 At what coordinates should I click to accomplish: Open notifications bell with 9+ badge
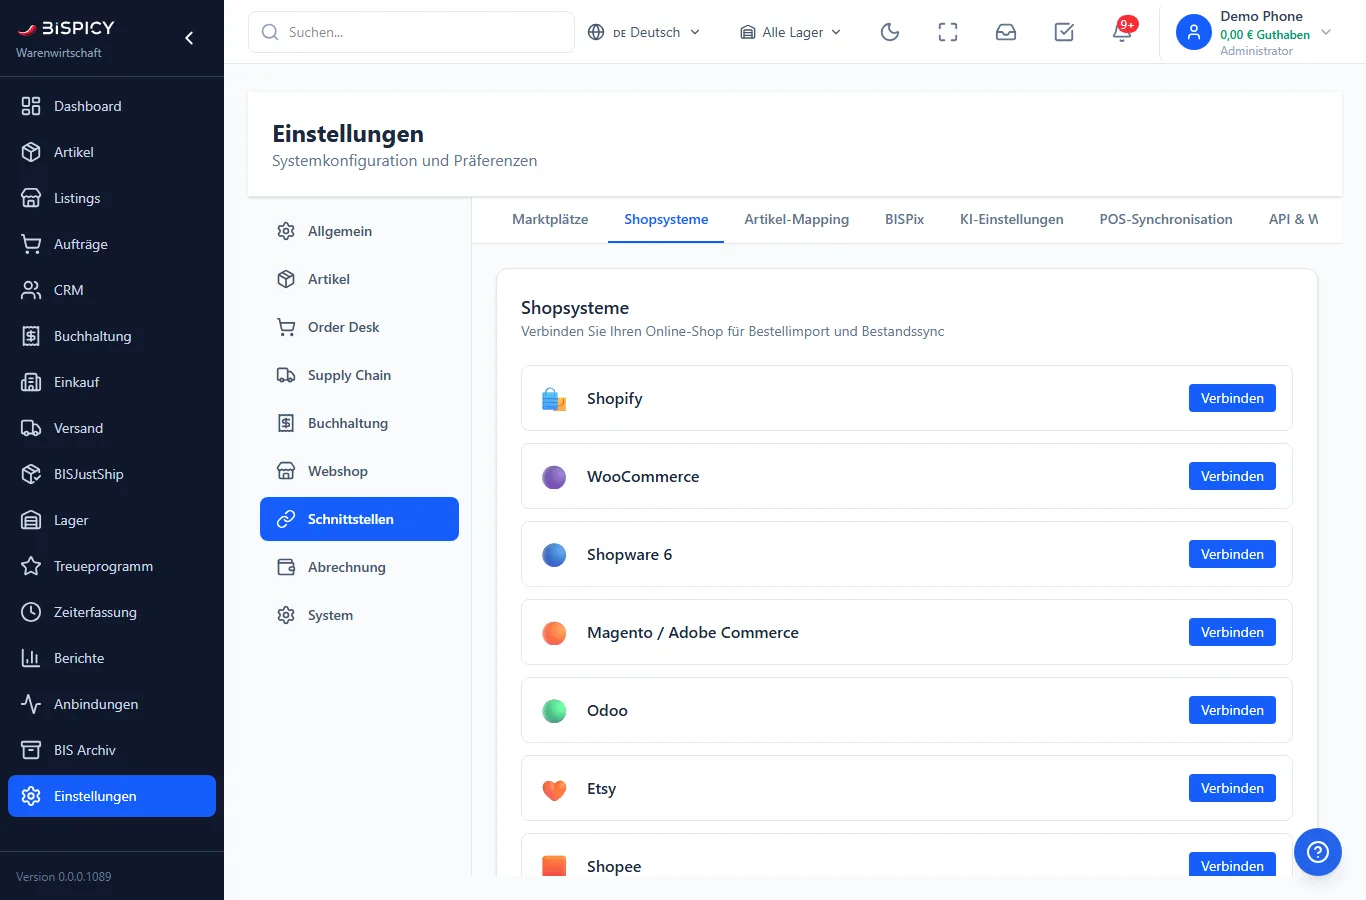pyautogui.click(x=1122, y=32)
